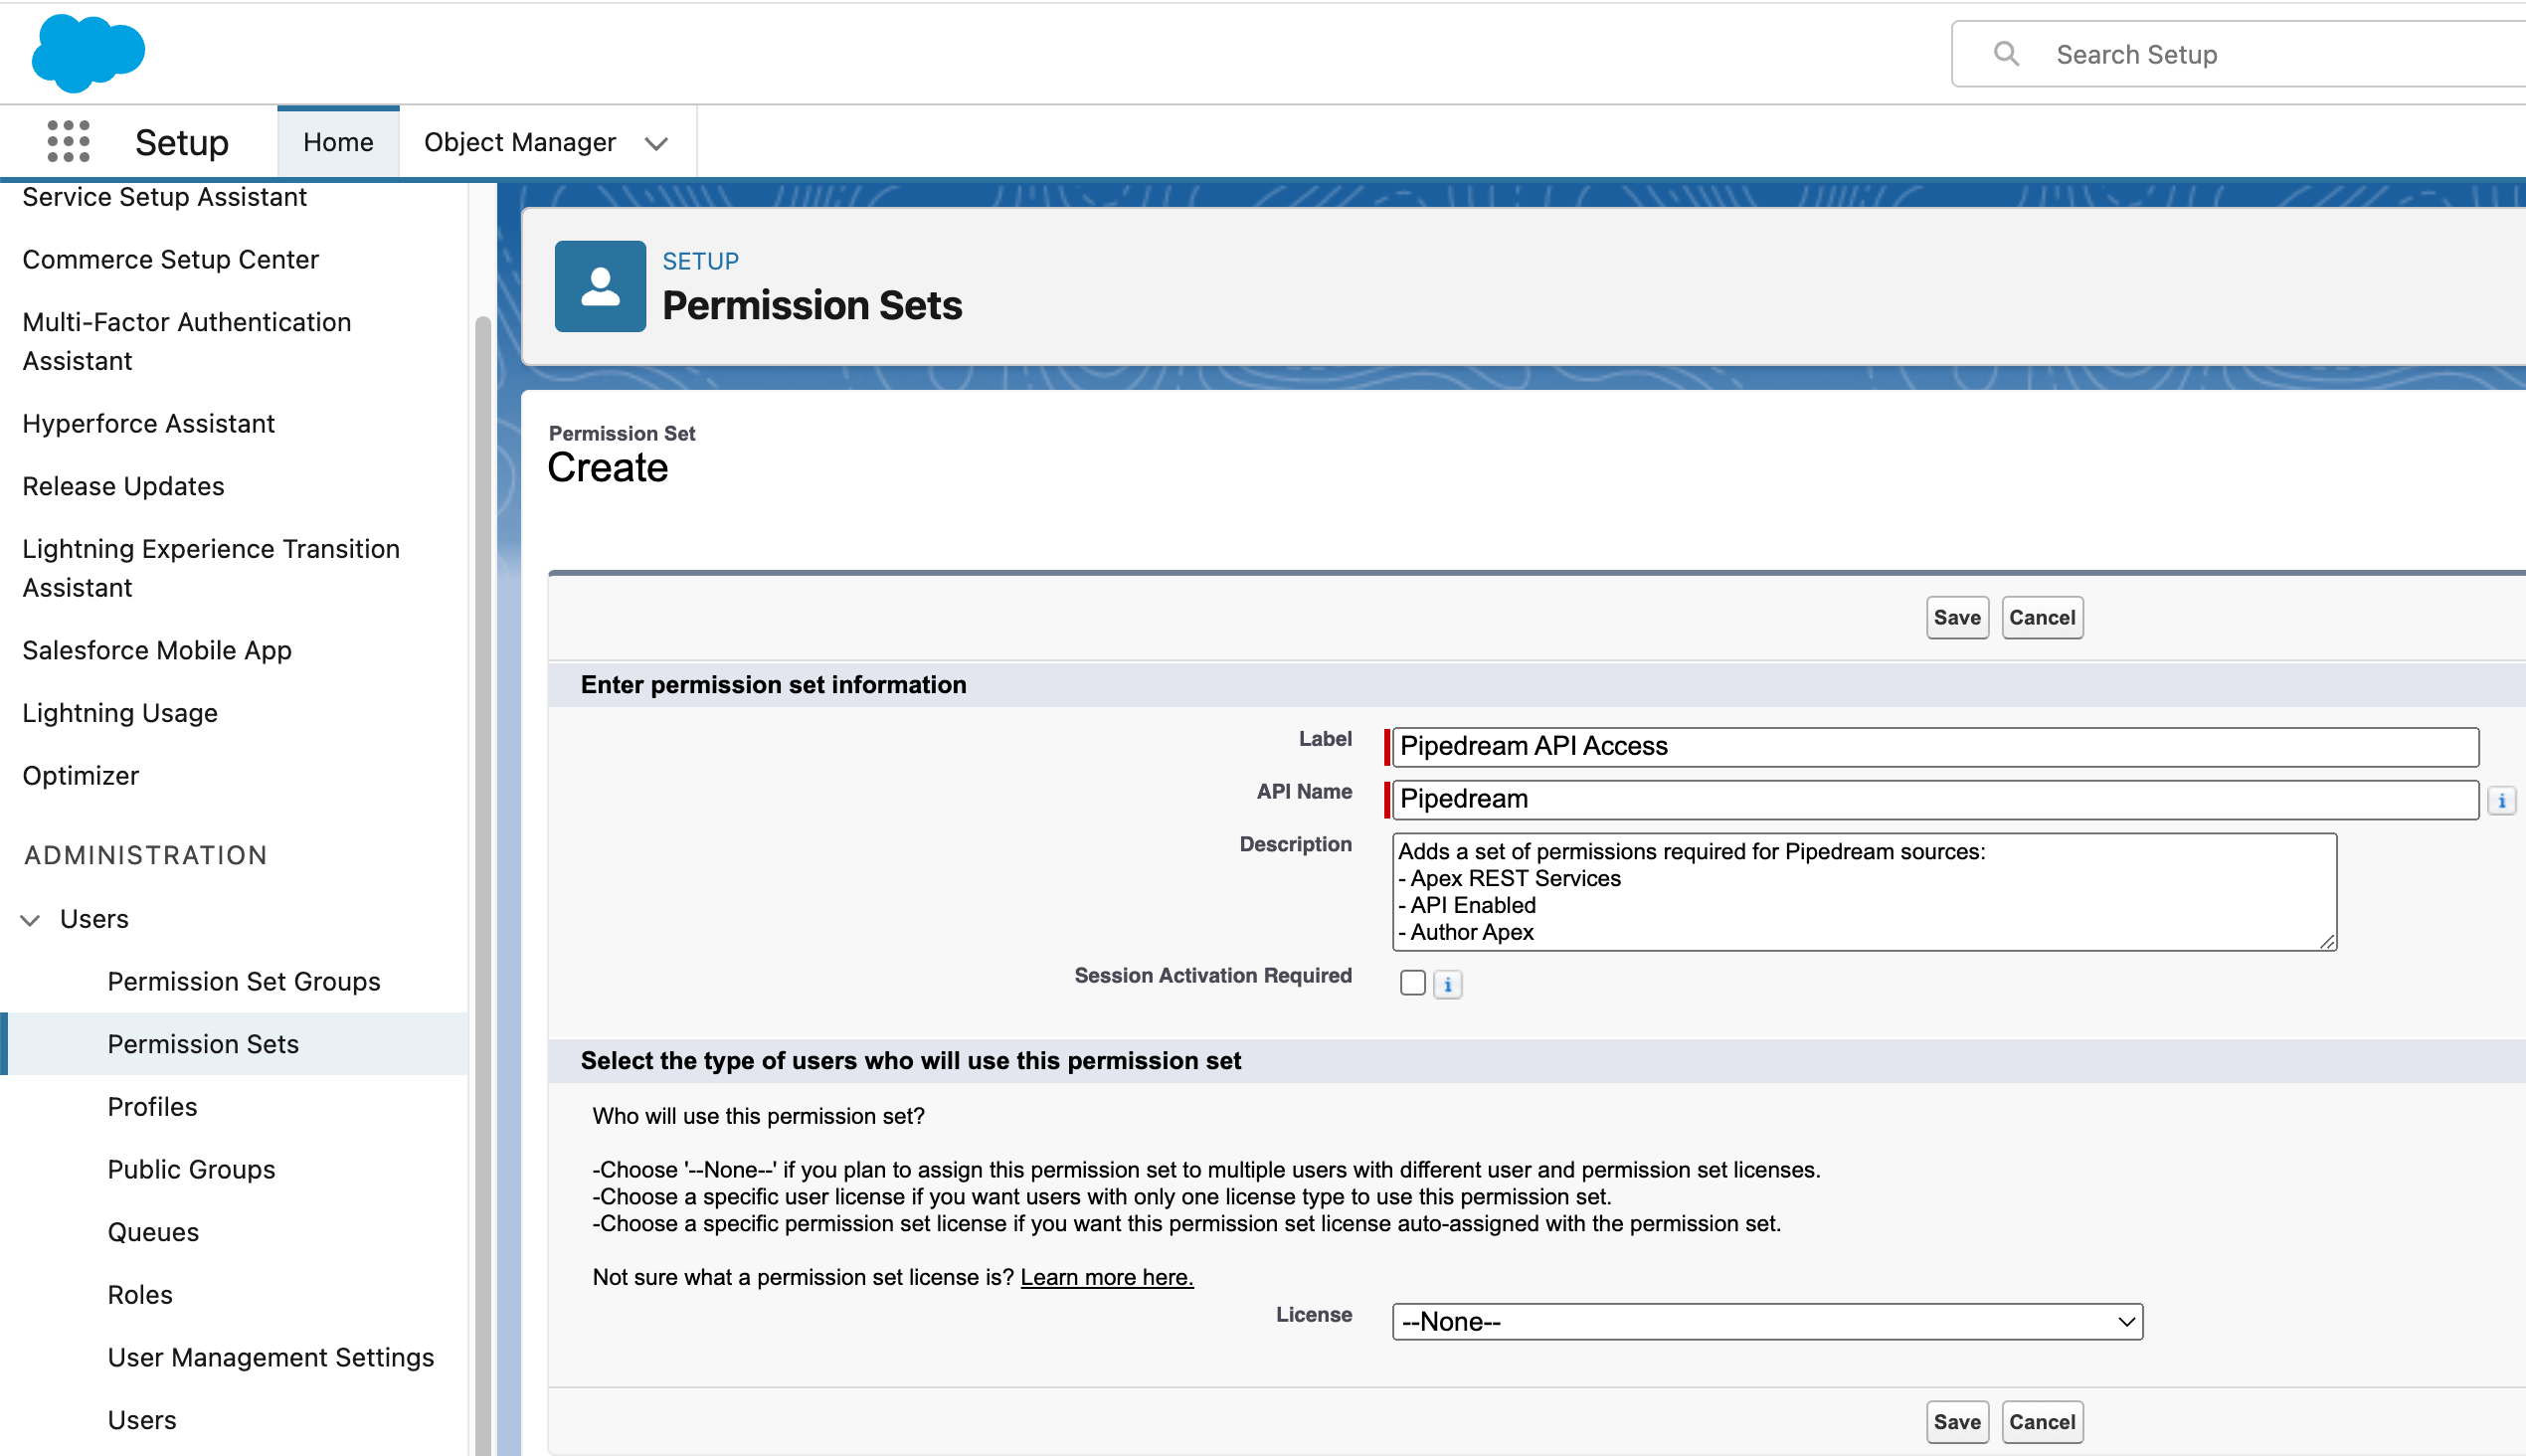Open Lightning Usage in sidebar
2526x1456 pixels.
(x=119, y=713)
